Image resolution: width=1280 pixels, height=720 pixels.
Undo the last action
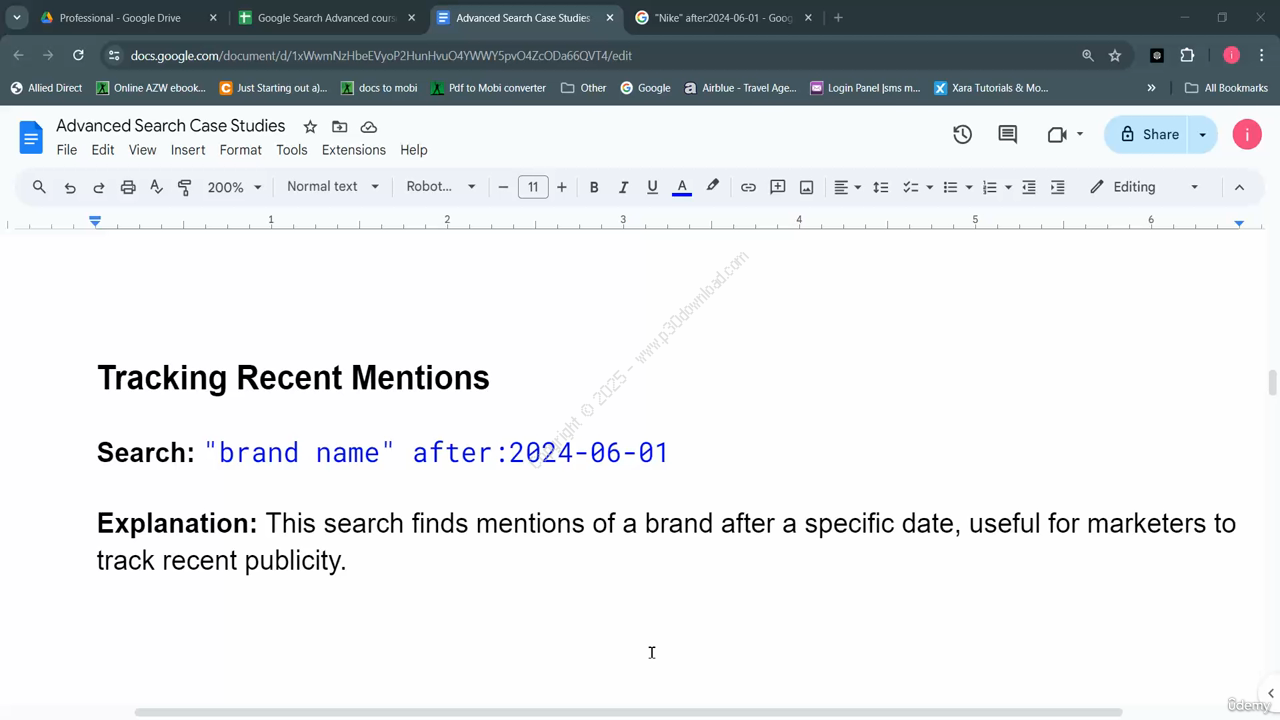tap(70, 187)
